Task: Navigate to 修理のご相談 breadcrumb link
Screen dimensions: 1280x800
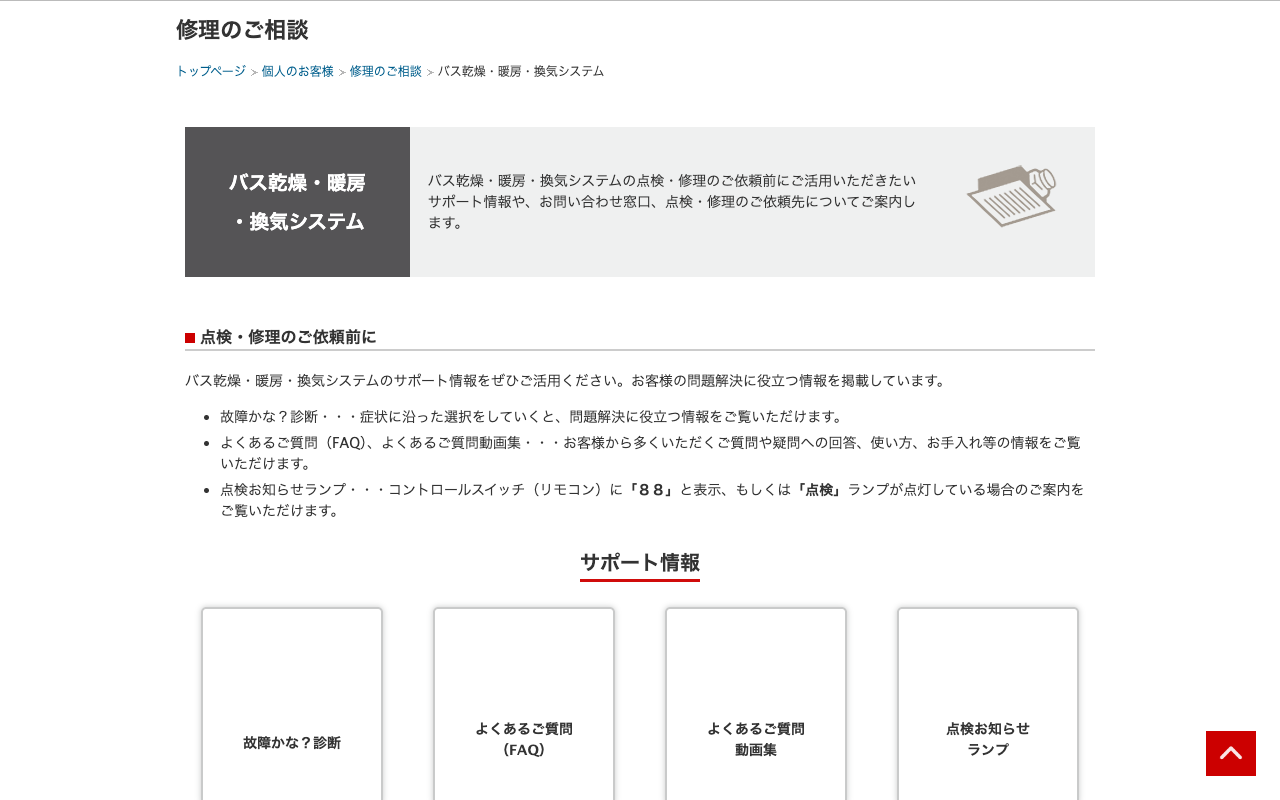Action: pyautogui.click(x=386, y=71)
